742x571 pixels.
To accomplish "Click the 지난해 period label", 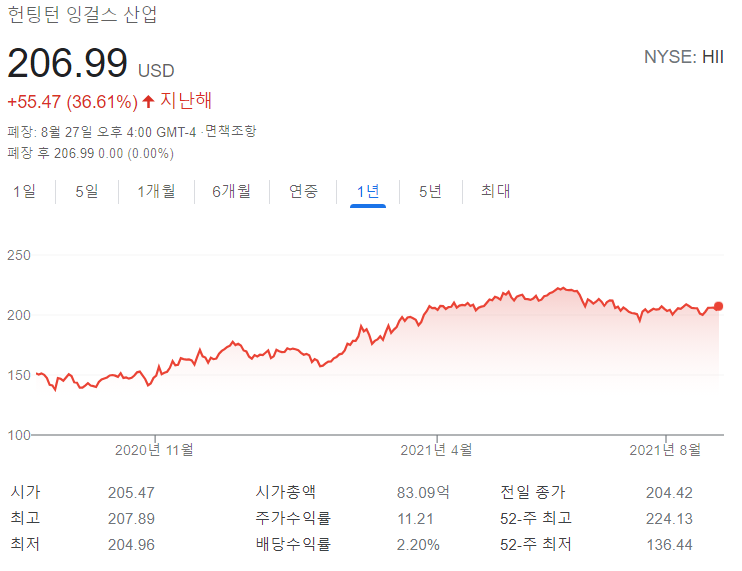I will tap(186, 100).
